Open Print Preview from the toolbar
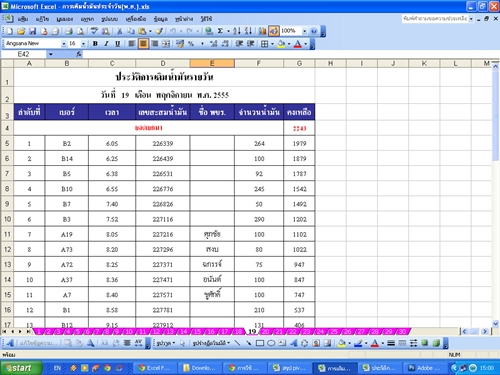Image resolution: width=500 pixels, height=375 pixels. (x=80, y=31)
